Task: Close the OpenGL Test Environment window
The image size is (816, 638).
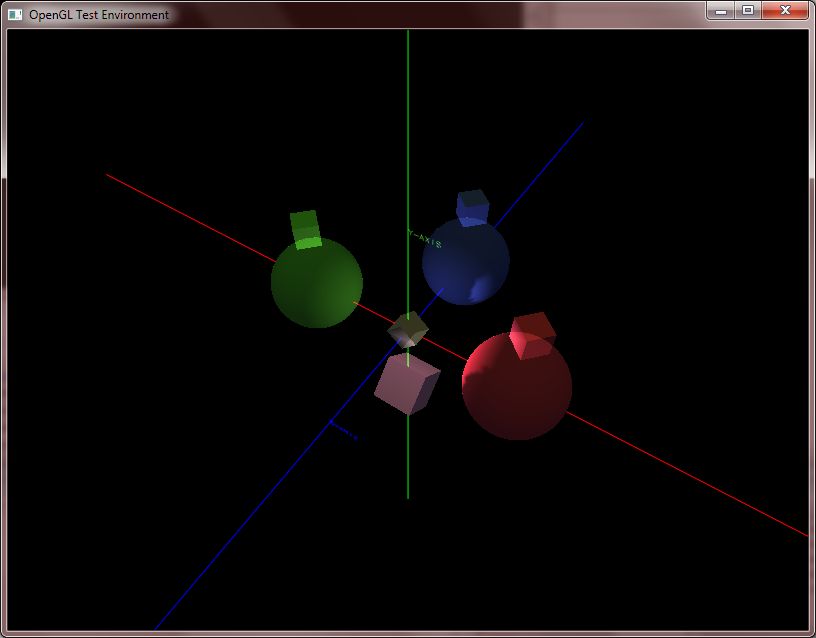Action: pos(784,11)
